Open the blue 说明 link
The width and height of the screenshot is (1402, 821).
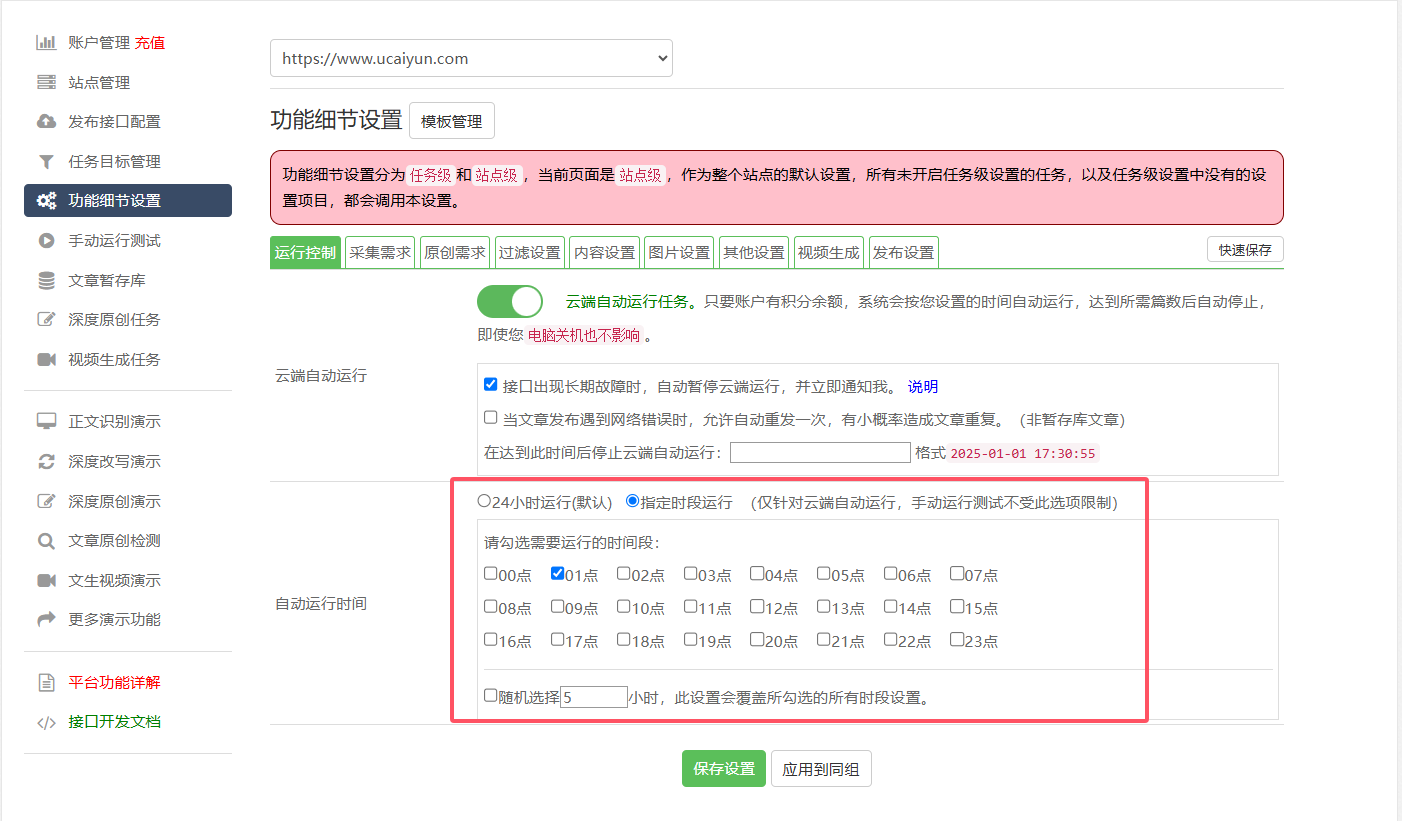click(922, 387)
